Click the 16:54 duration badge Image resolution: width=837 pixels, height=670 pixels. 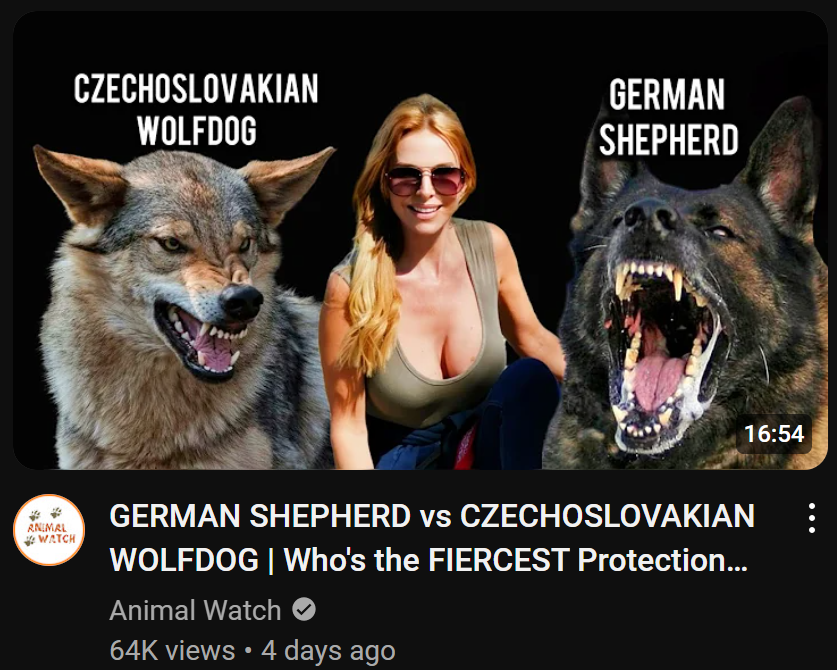(773, 433)
